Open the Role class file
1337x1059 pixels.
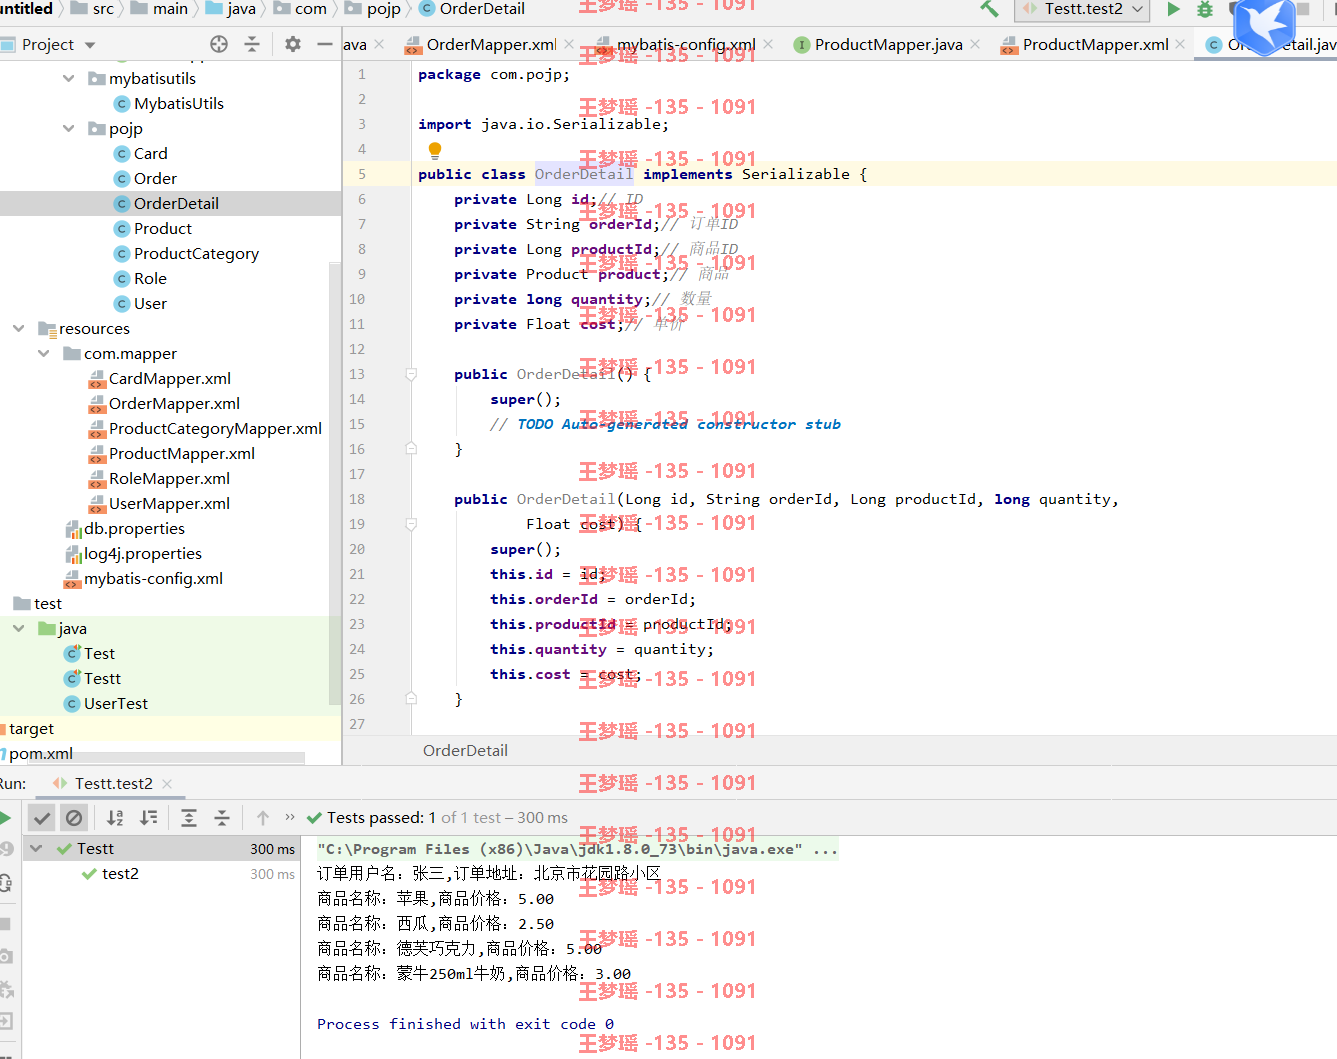[x=140, y=278]
